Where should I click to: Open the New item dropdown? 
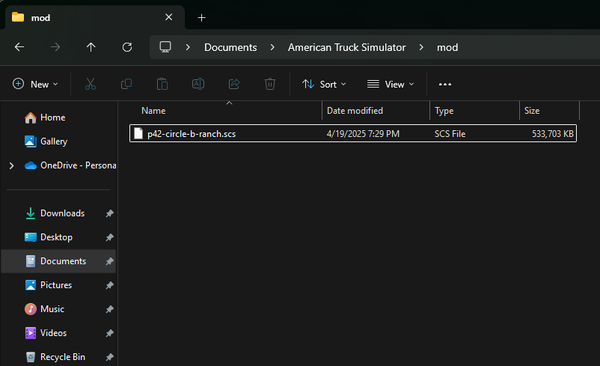click(x=35, y=84)
